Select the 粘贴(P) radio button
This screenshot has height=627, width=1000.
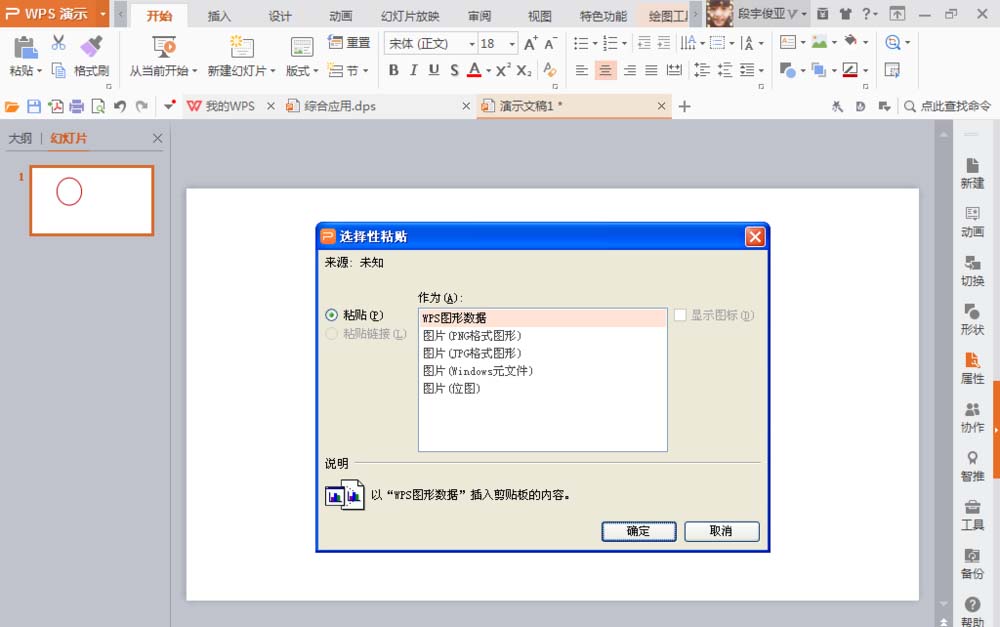pyautogui.click(x=331, y=315)
